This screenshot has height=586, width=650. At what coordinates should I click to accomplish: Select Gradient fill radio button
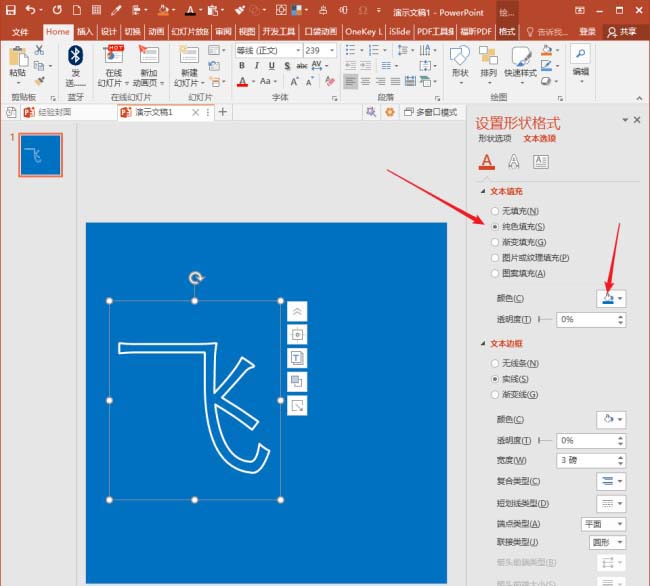pos(495,242)
